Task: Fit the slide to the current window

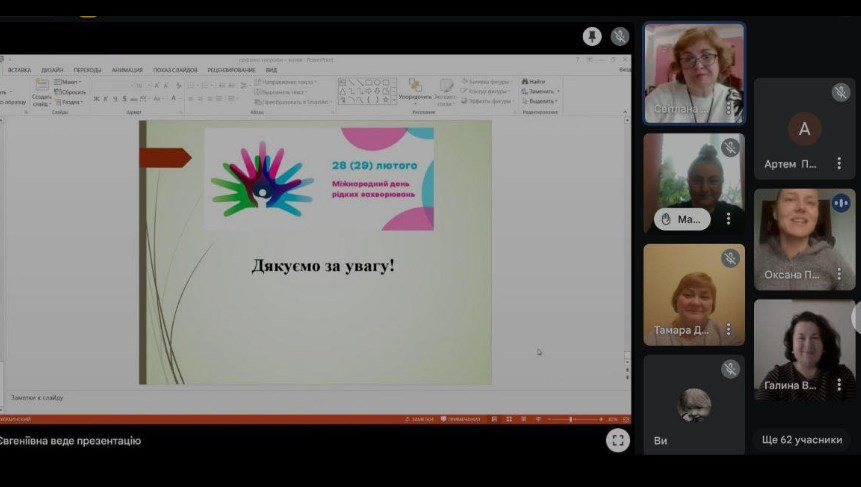Action: pos(626,419)
